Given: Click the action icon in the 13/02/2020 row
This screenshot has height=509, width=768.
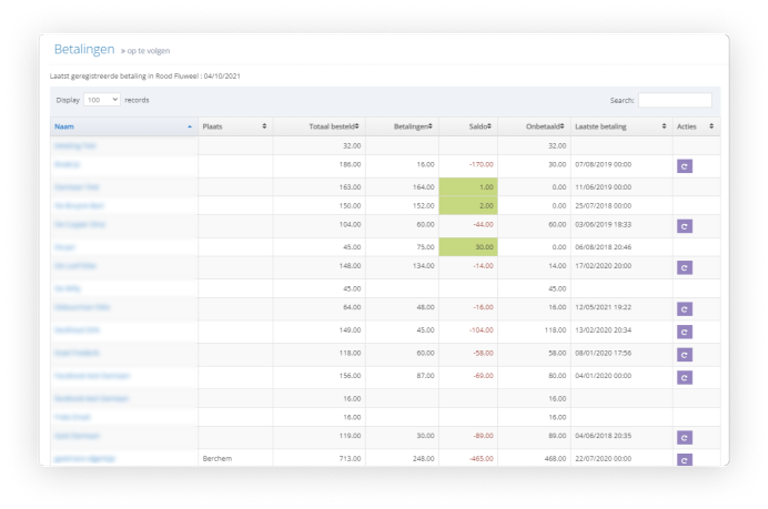Looking at the screenshot, I should pos(684,330).
